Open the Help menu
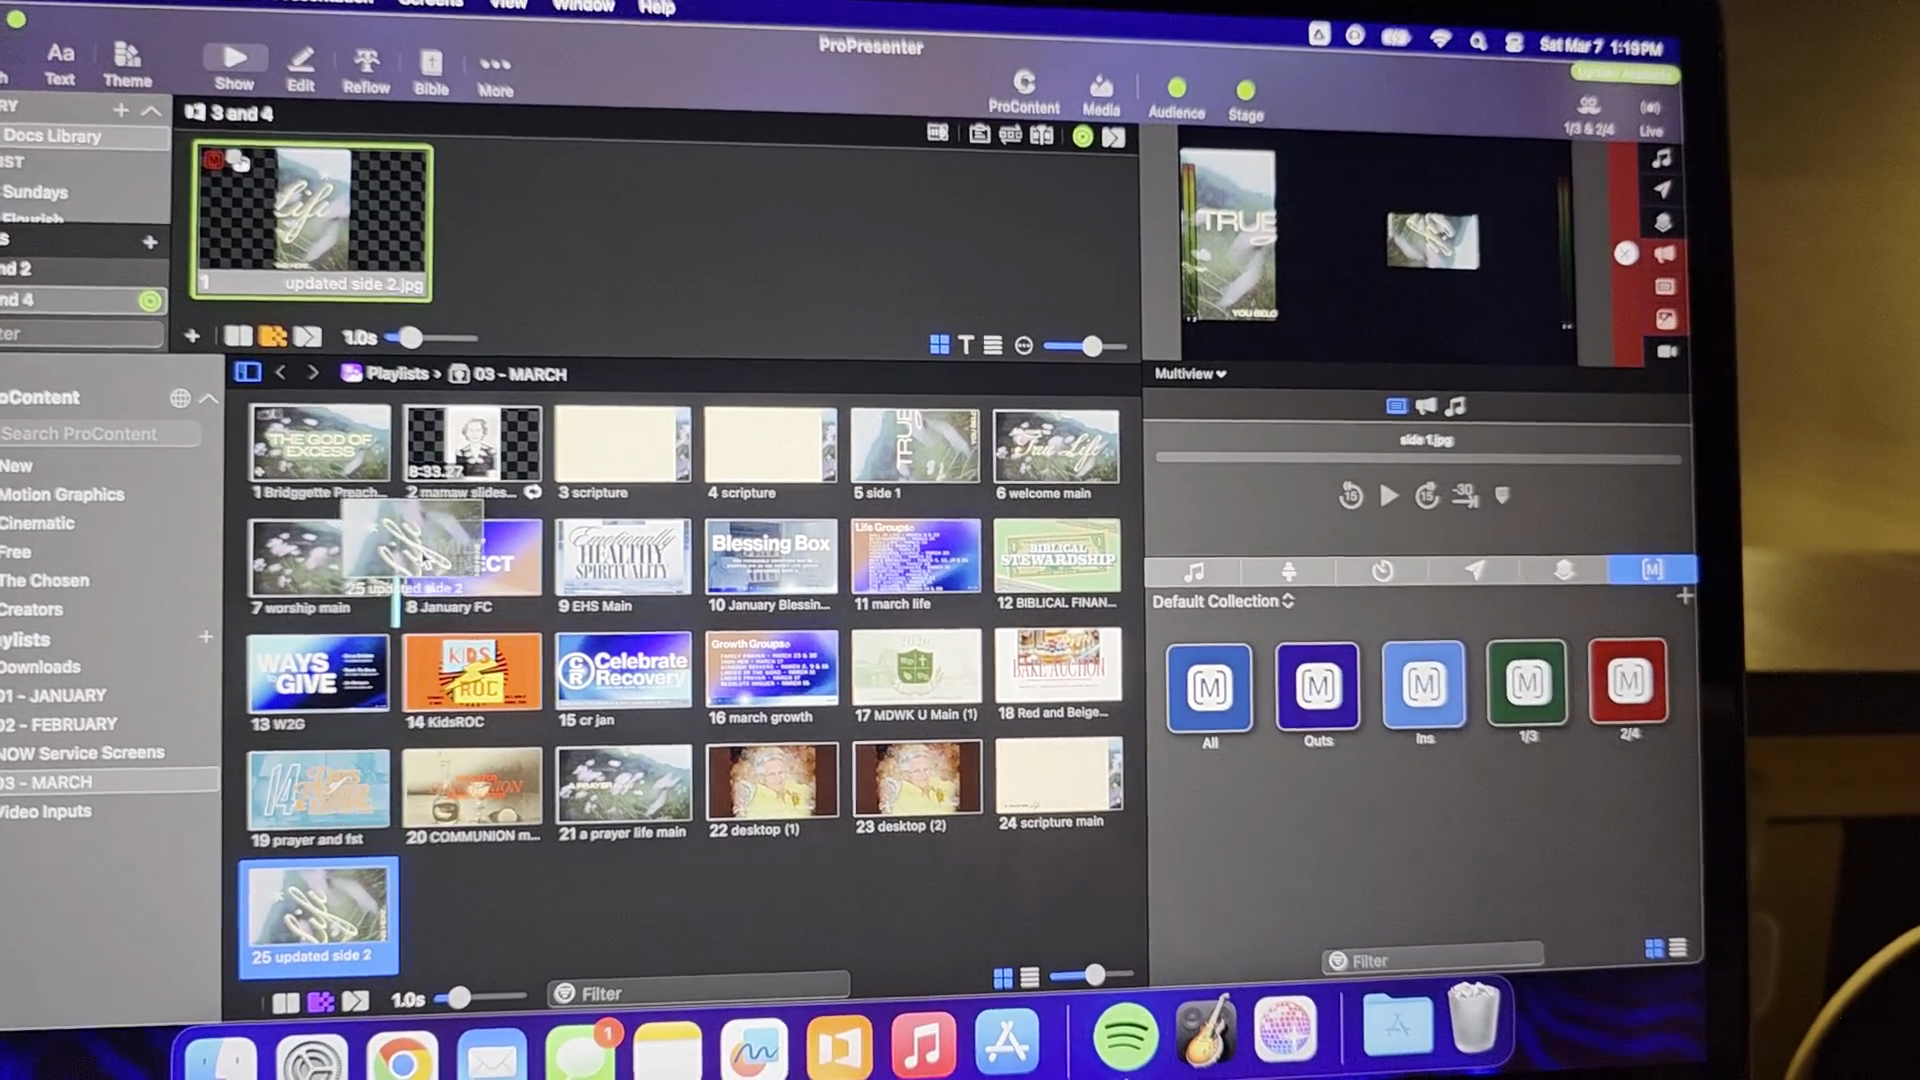Screen dimensions: 1920x1080 click(656, 7)
